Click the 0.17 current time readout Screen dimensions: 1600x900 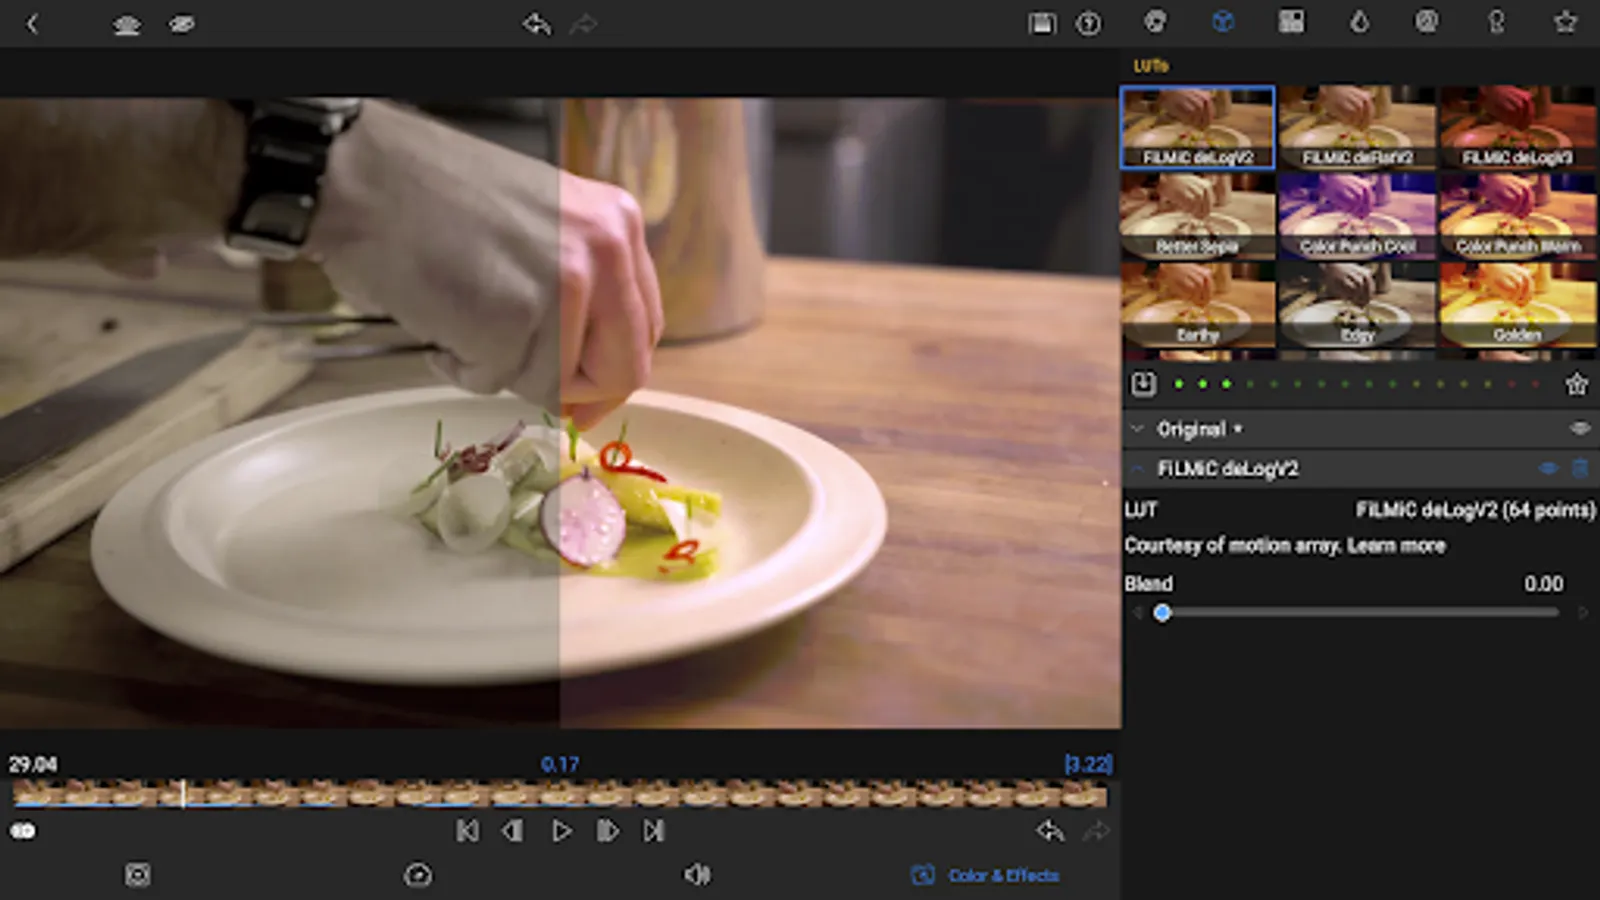point(560,765)
